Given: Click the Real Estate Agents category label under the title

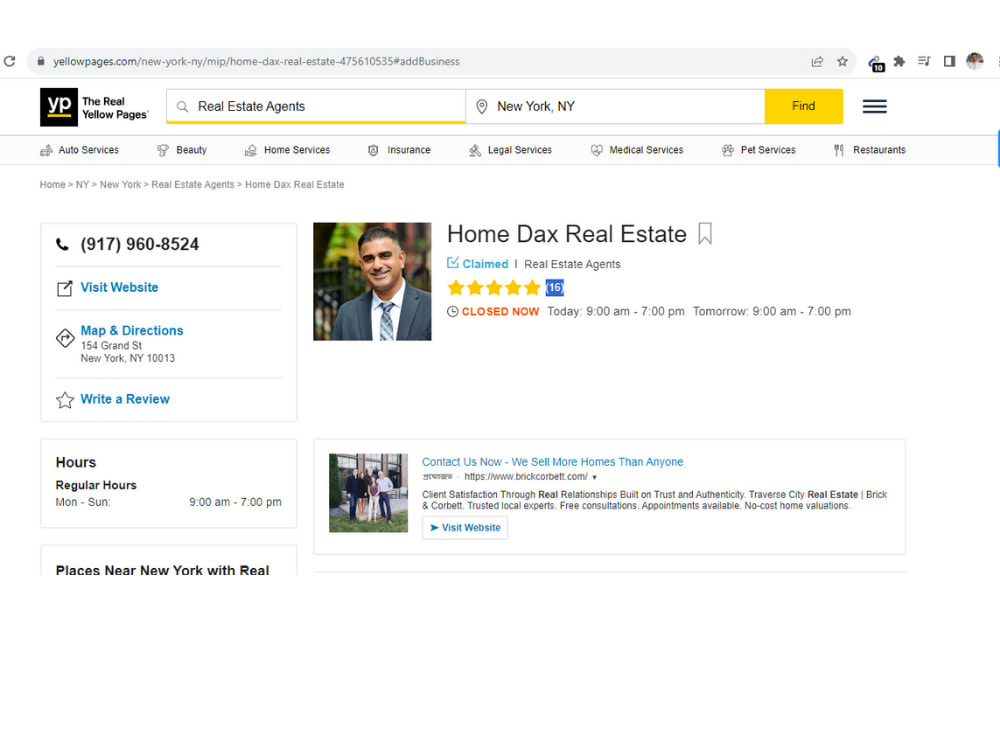Looking at the screenshot, I should (x=572, y=264).
